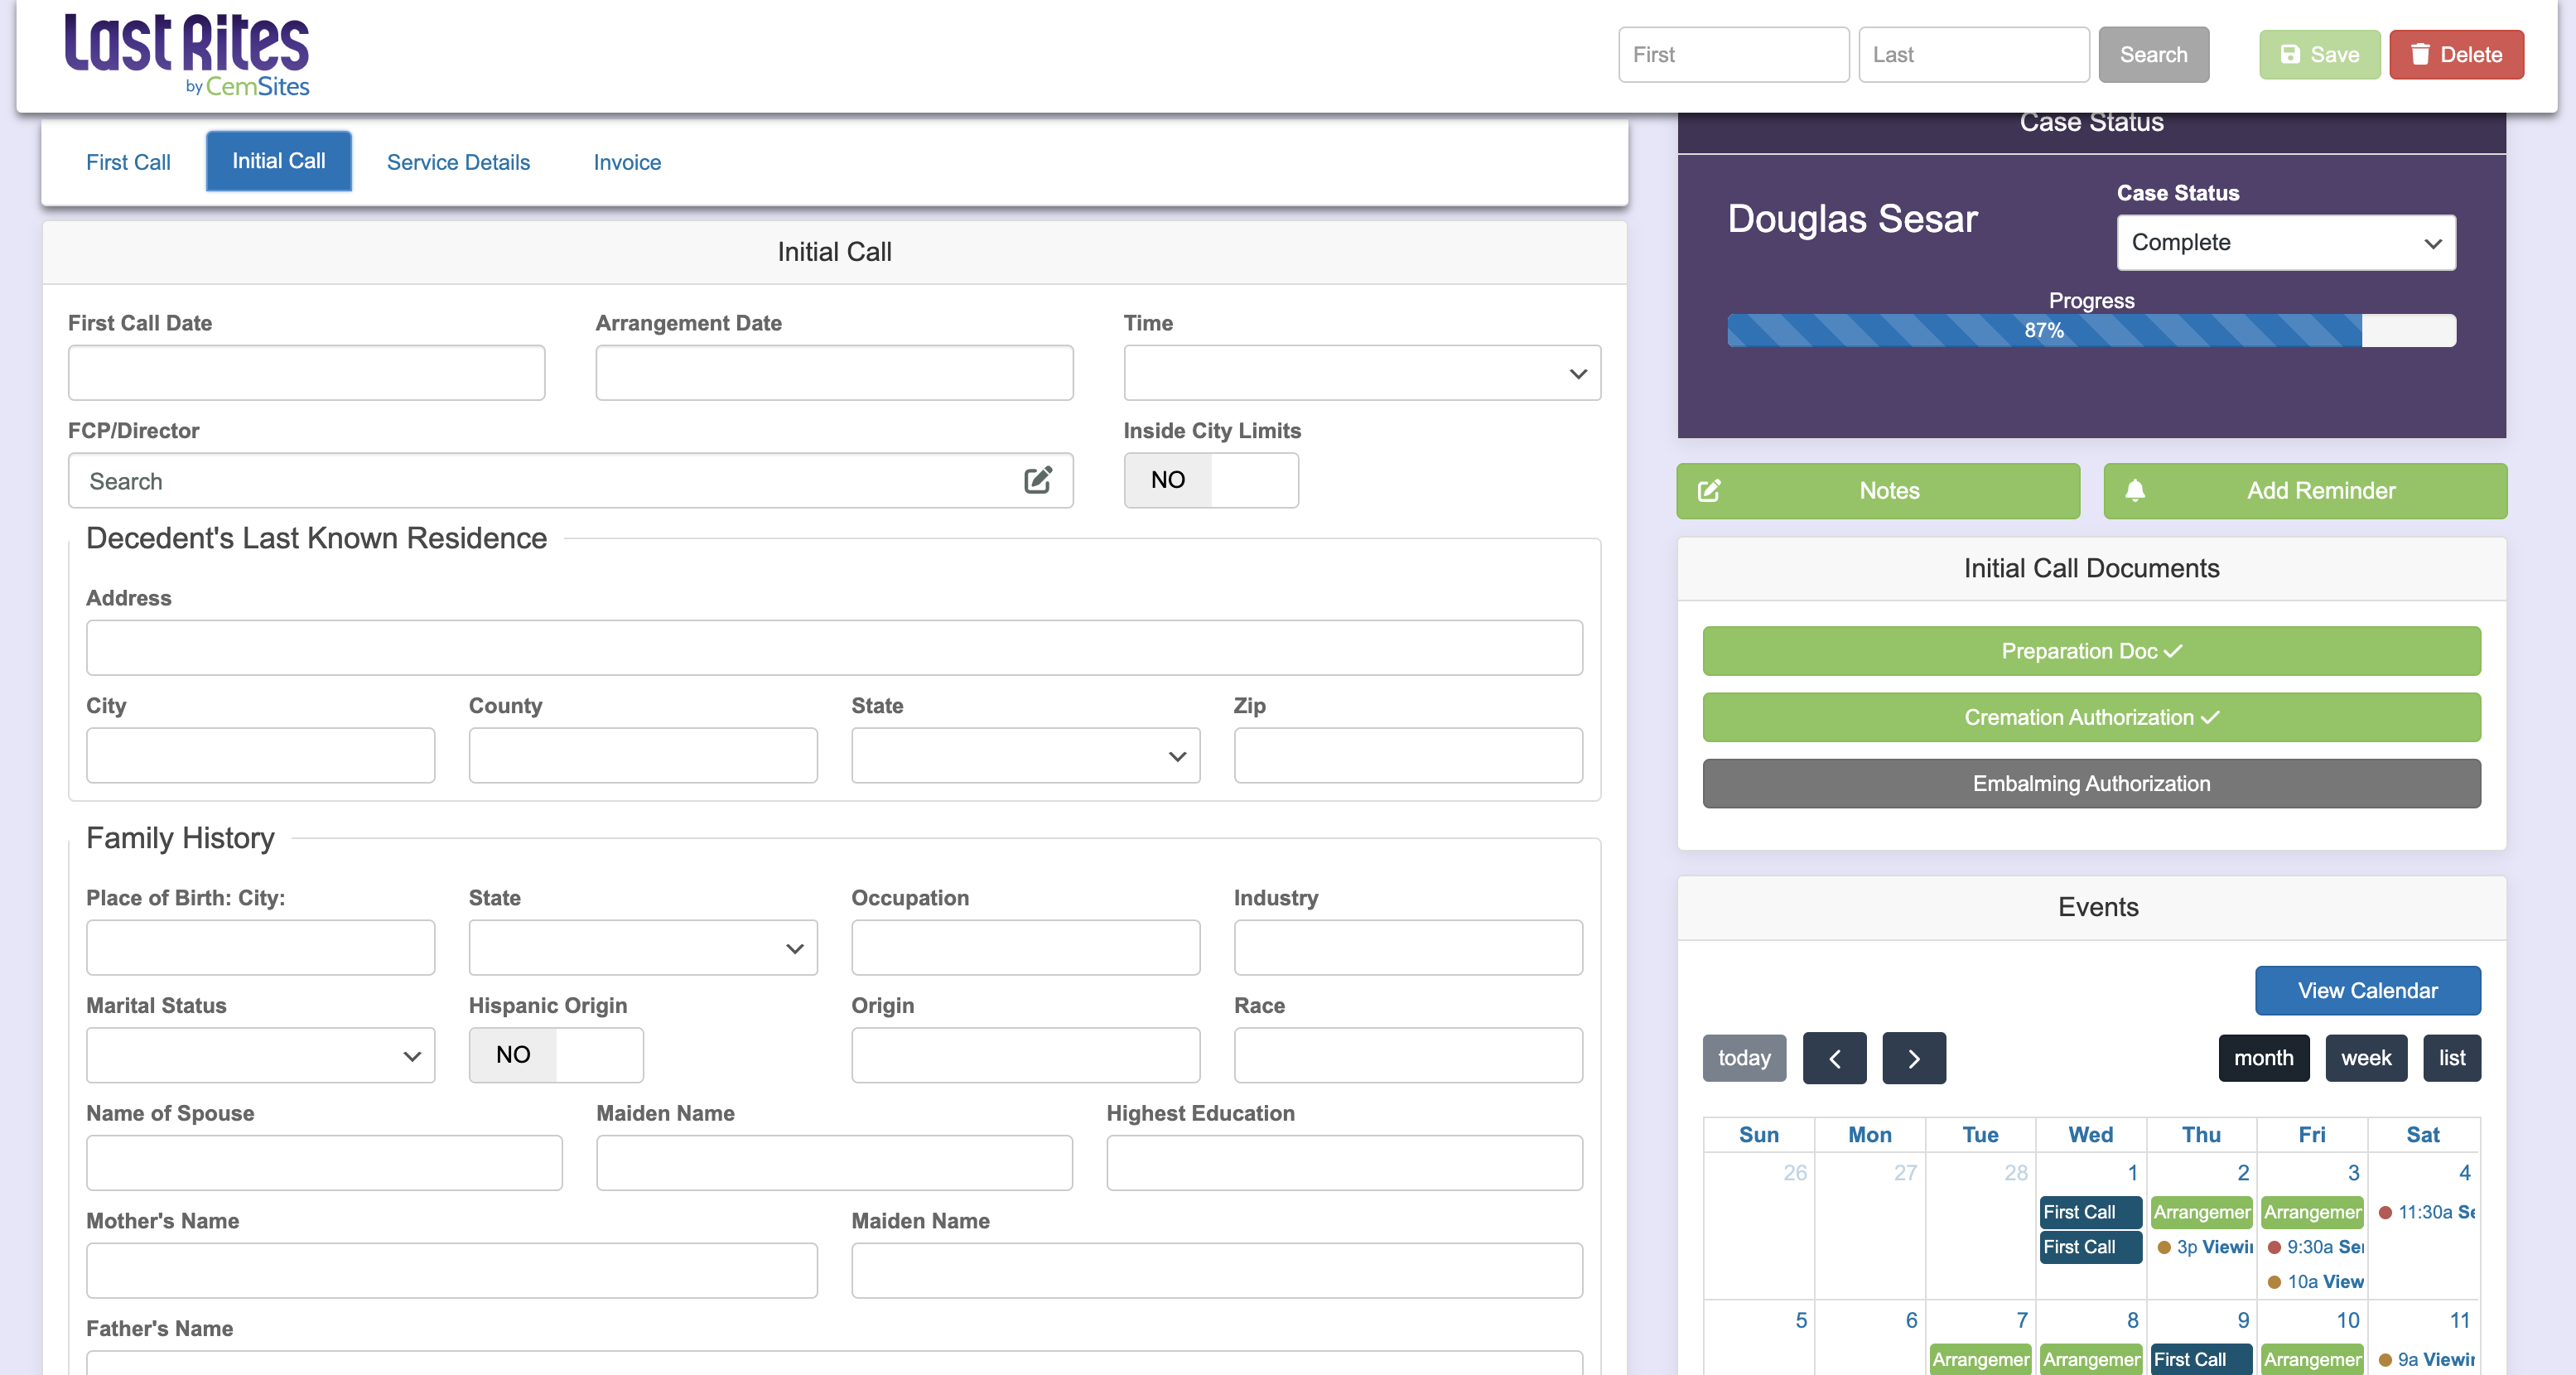Click the checkmark on the Preparation Doc button
2576x1375 pixels.
click(2171, 651)
